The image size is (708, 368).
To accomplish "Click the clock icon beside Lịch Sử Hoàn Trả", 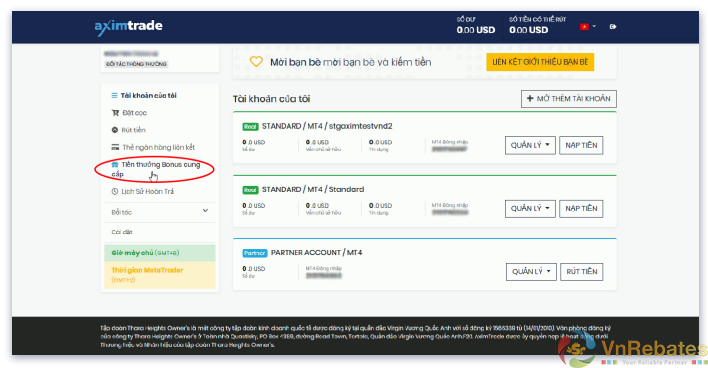I will 115,191.
